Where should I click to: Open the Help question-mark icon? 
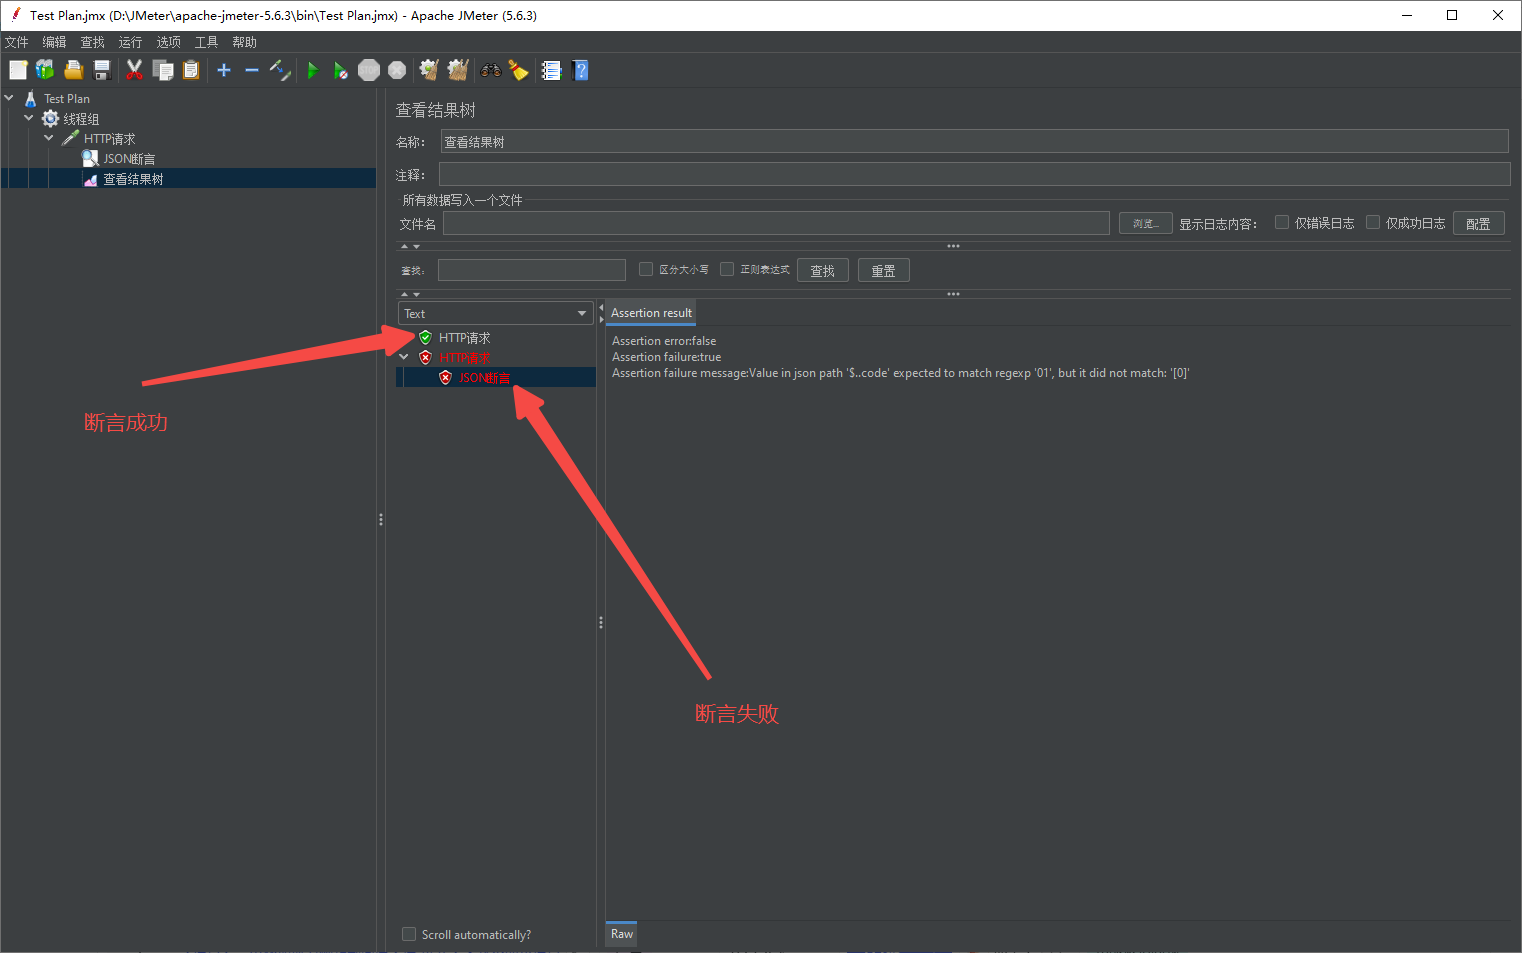click(580, 70)
